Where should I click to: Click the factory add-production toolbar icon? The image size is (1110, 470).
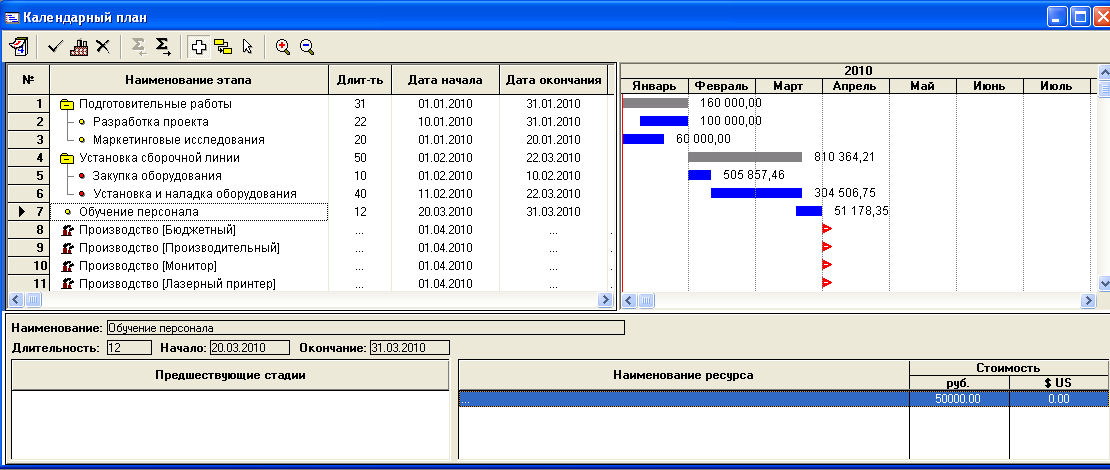point(79,47)
